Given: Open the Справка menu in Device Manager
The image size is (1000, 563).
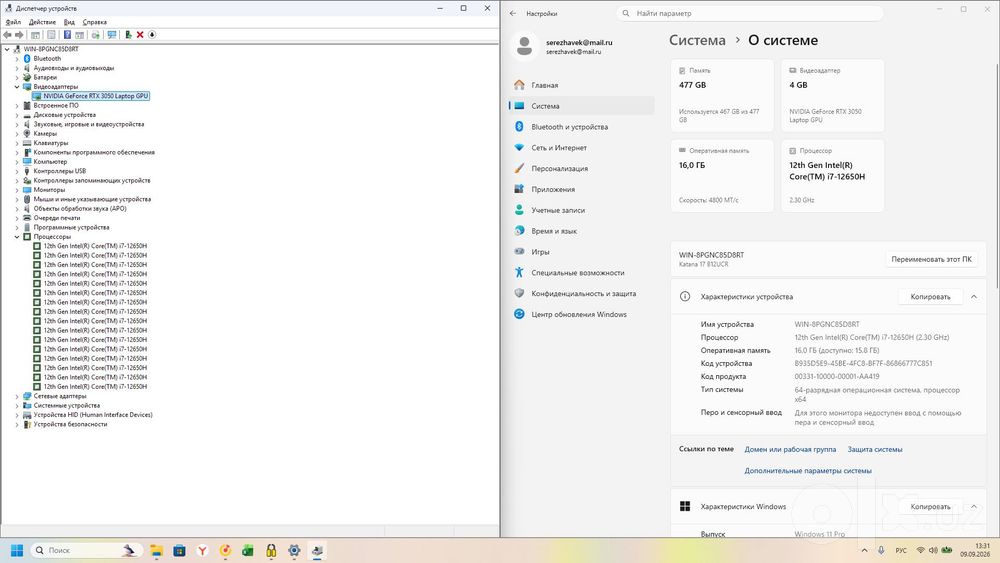Looking at the screenshot, I should tap(94, 22).
